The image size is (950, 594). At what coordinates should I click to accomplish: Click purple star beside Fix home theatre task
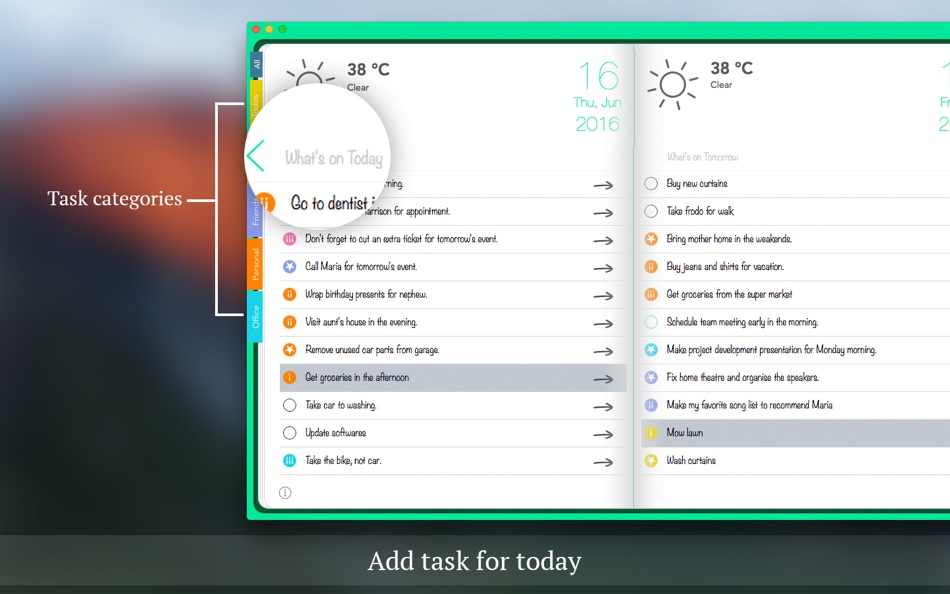point(651,377)
